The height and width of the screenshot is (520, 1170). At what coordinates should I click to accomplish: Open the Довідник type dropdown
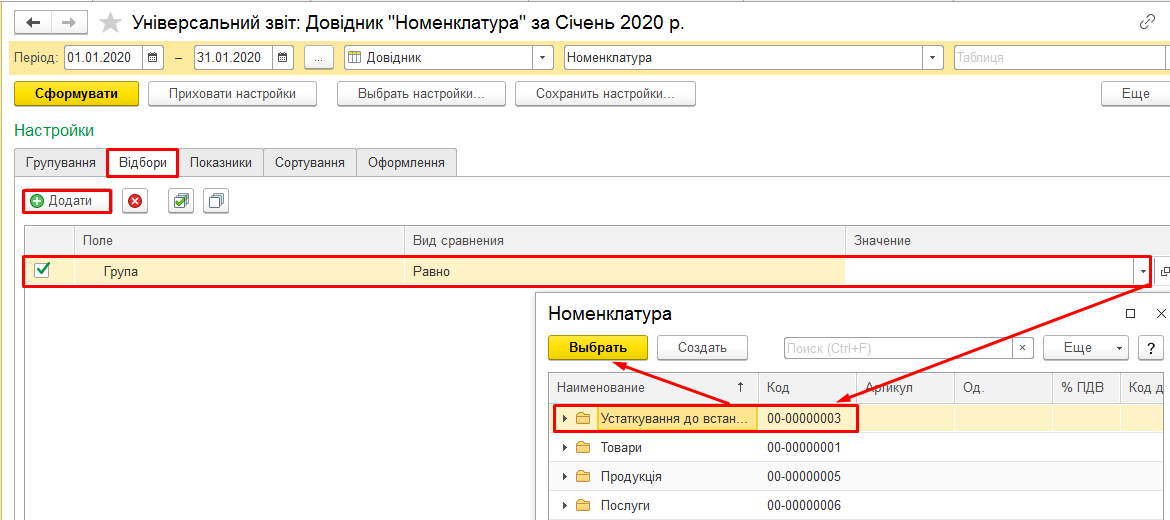(x=542, y=57)
